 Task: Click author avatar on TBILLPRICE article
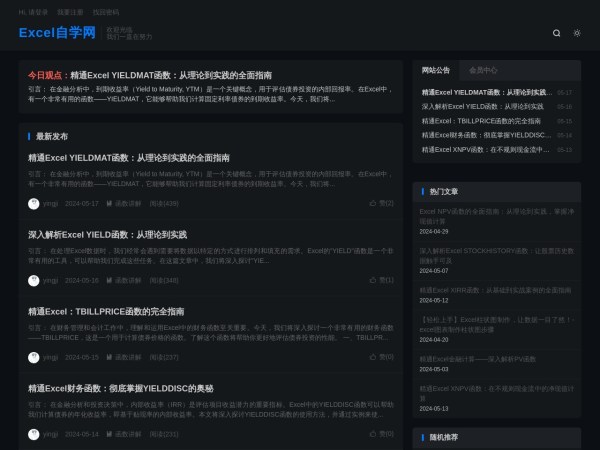click(x=34, y=357)
